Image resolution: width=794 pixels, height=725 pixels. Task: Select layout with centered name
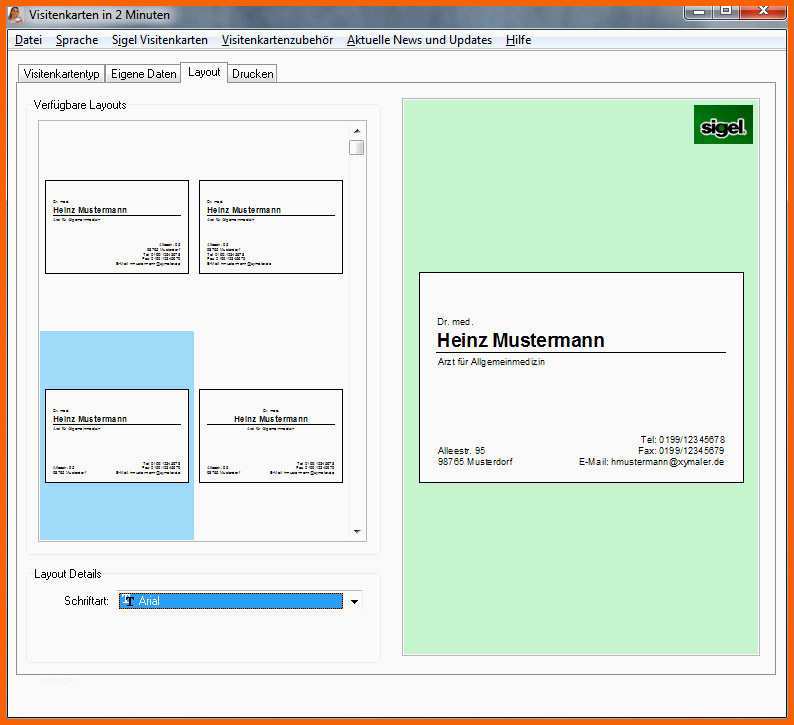271,436
